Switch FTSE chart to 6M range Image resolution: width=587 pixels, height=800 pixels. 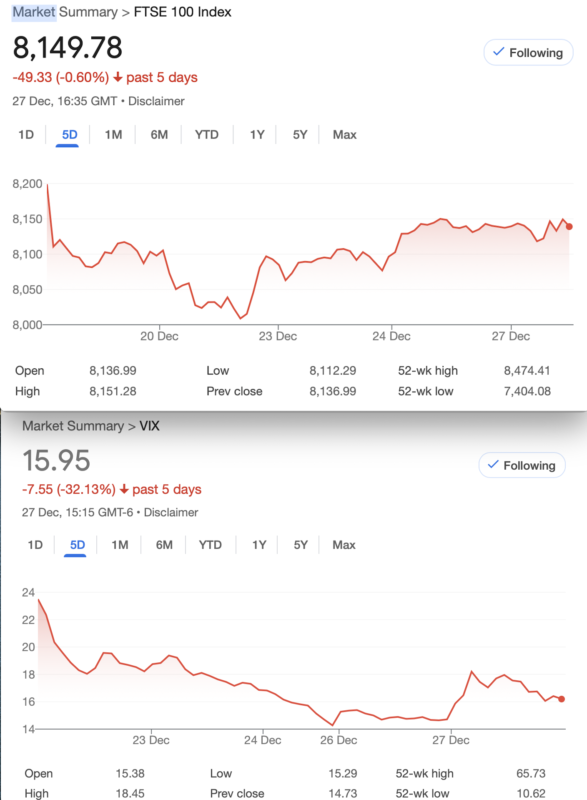click(159, 135)
